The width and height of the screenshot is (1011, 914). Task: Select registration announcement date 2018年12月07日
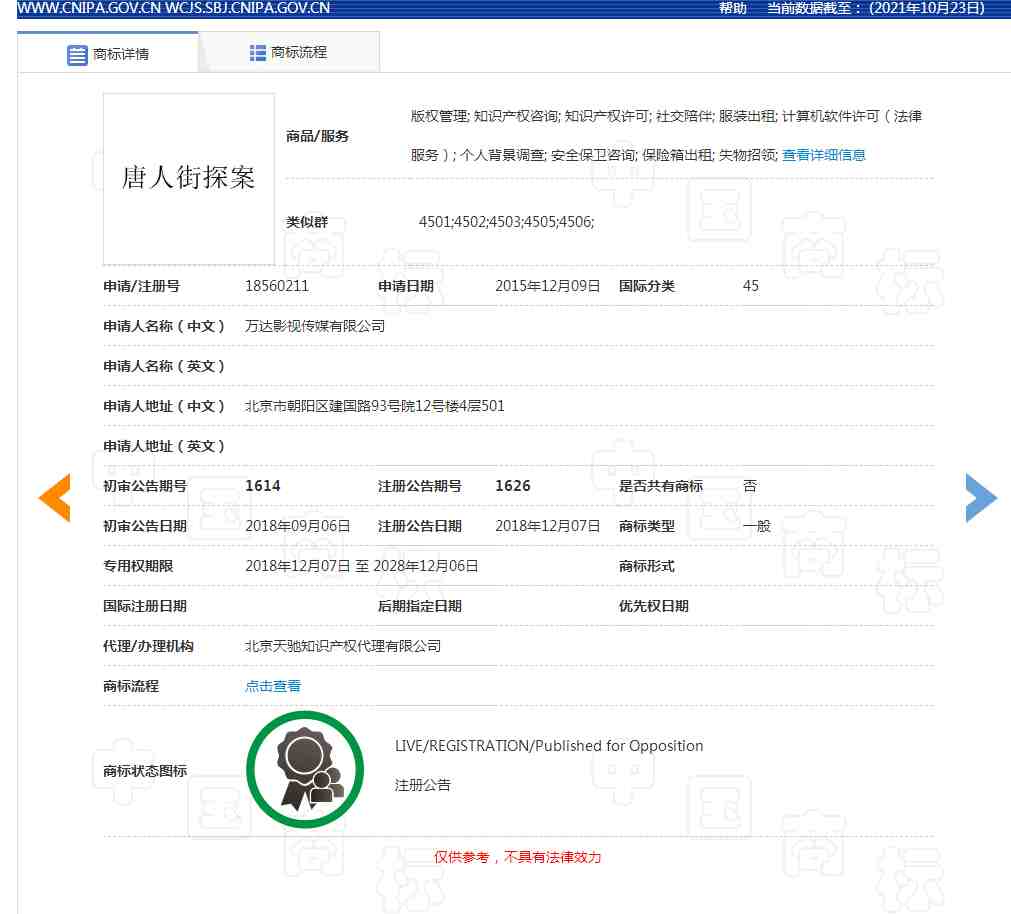tap(547, 526)
